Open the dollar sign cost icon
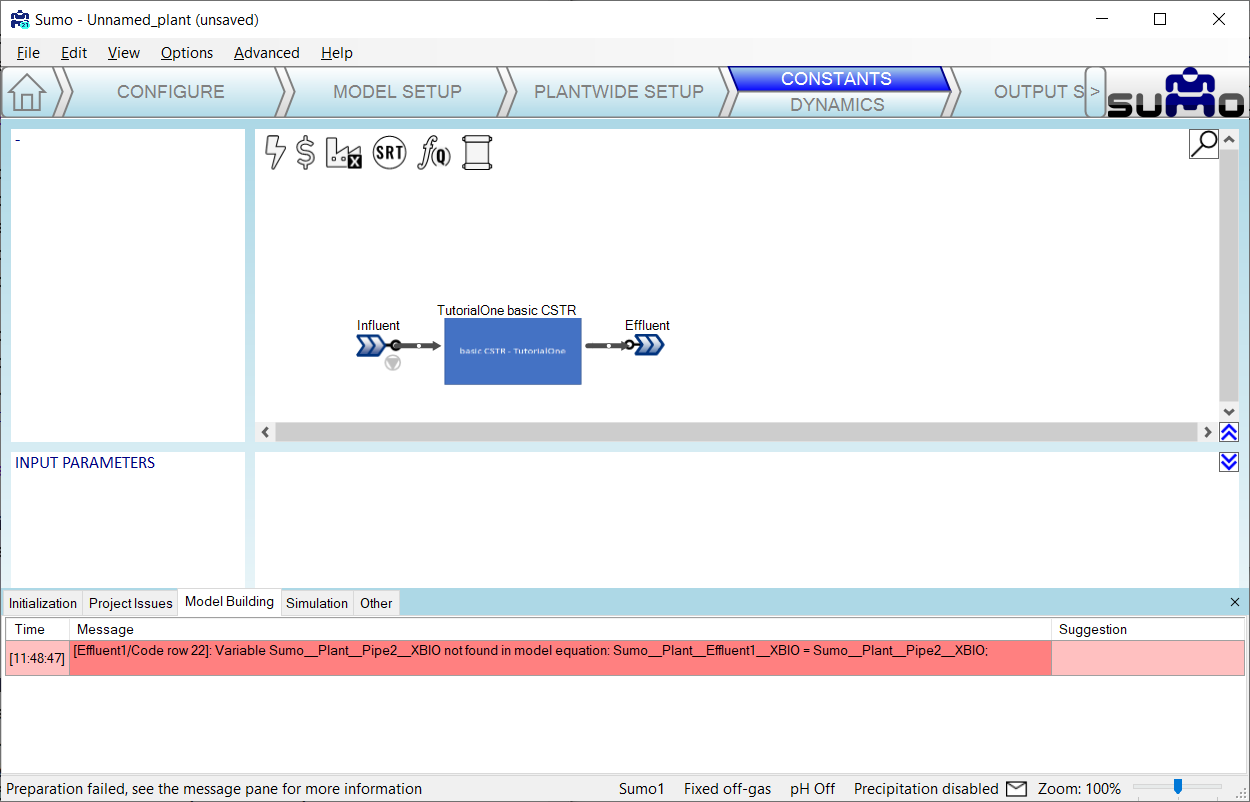1250x802 pixels. (306, 152)
